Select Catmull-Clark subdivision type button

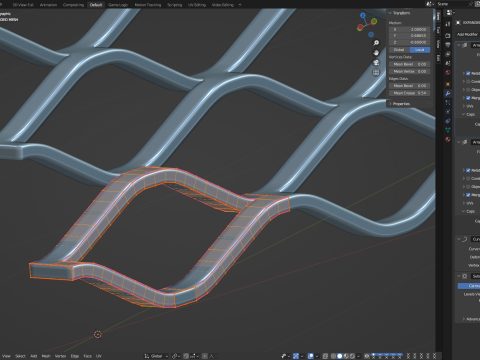[x=469, y=286]
